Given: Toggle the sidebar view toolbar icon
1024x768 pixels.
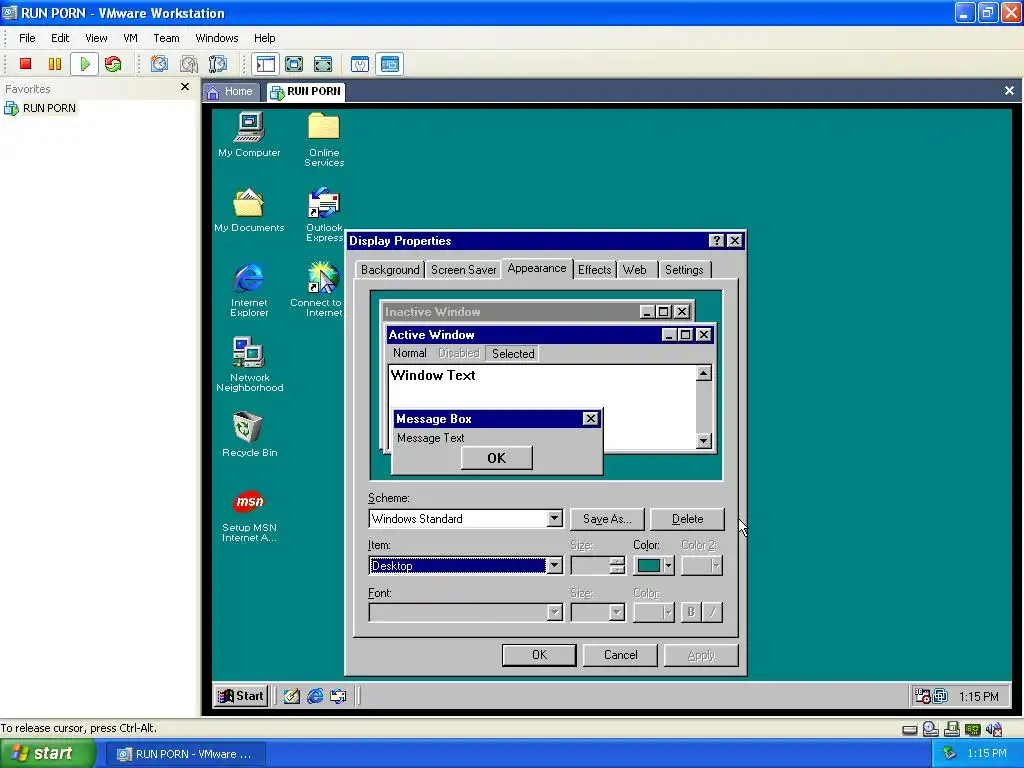Looking at the screenshot, I should click(265, 64).
